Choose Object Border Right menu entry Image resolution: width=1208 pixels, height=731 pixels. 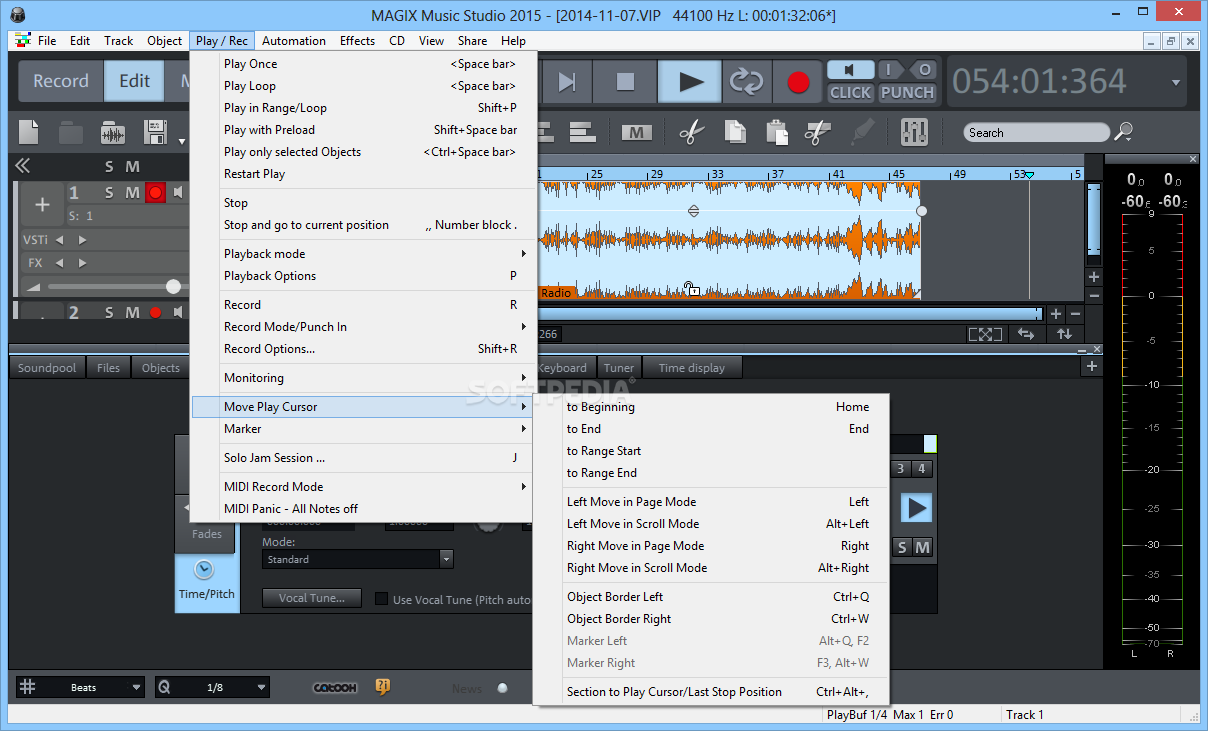click(712, 619)
